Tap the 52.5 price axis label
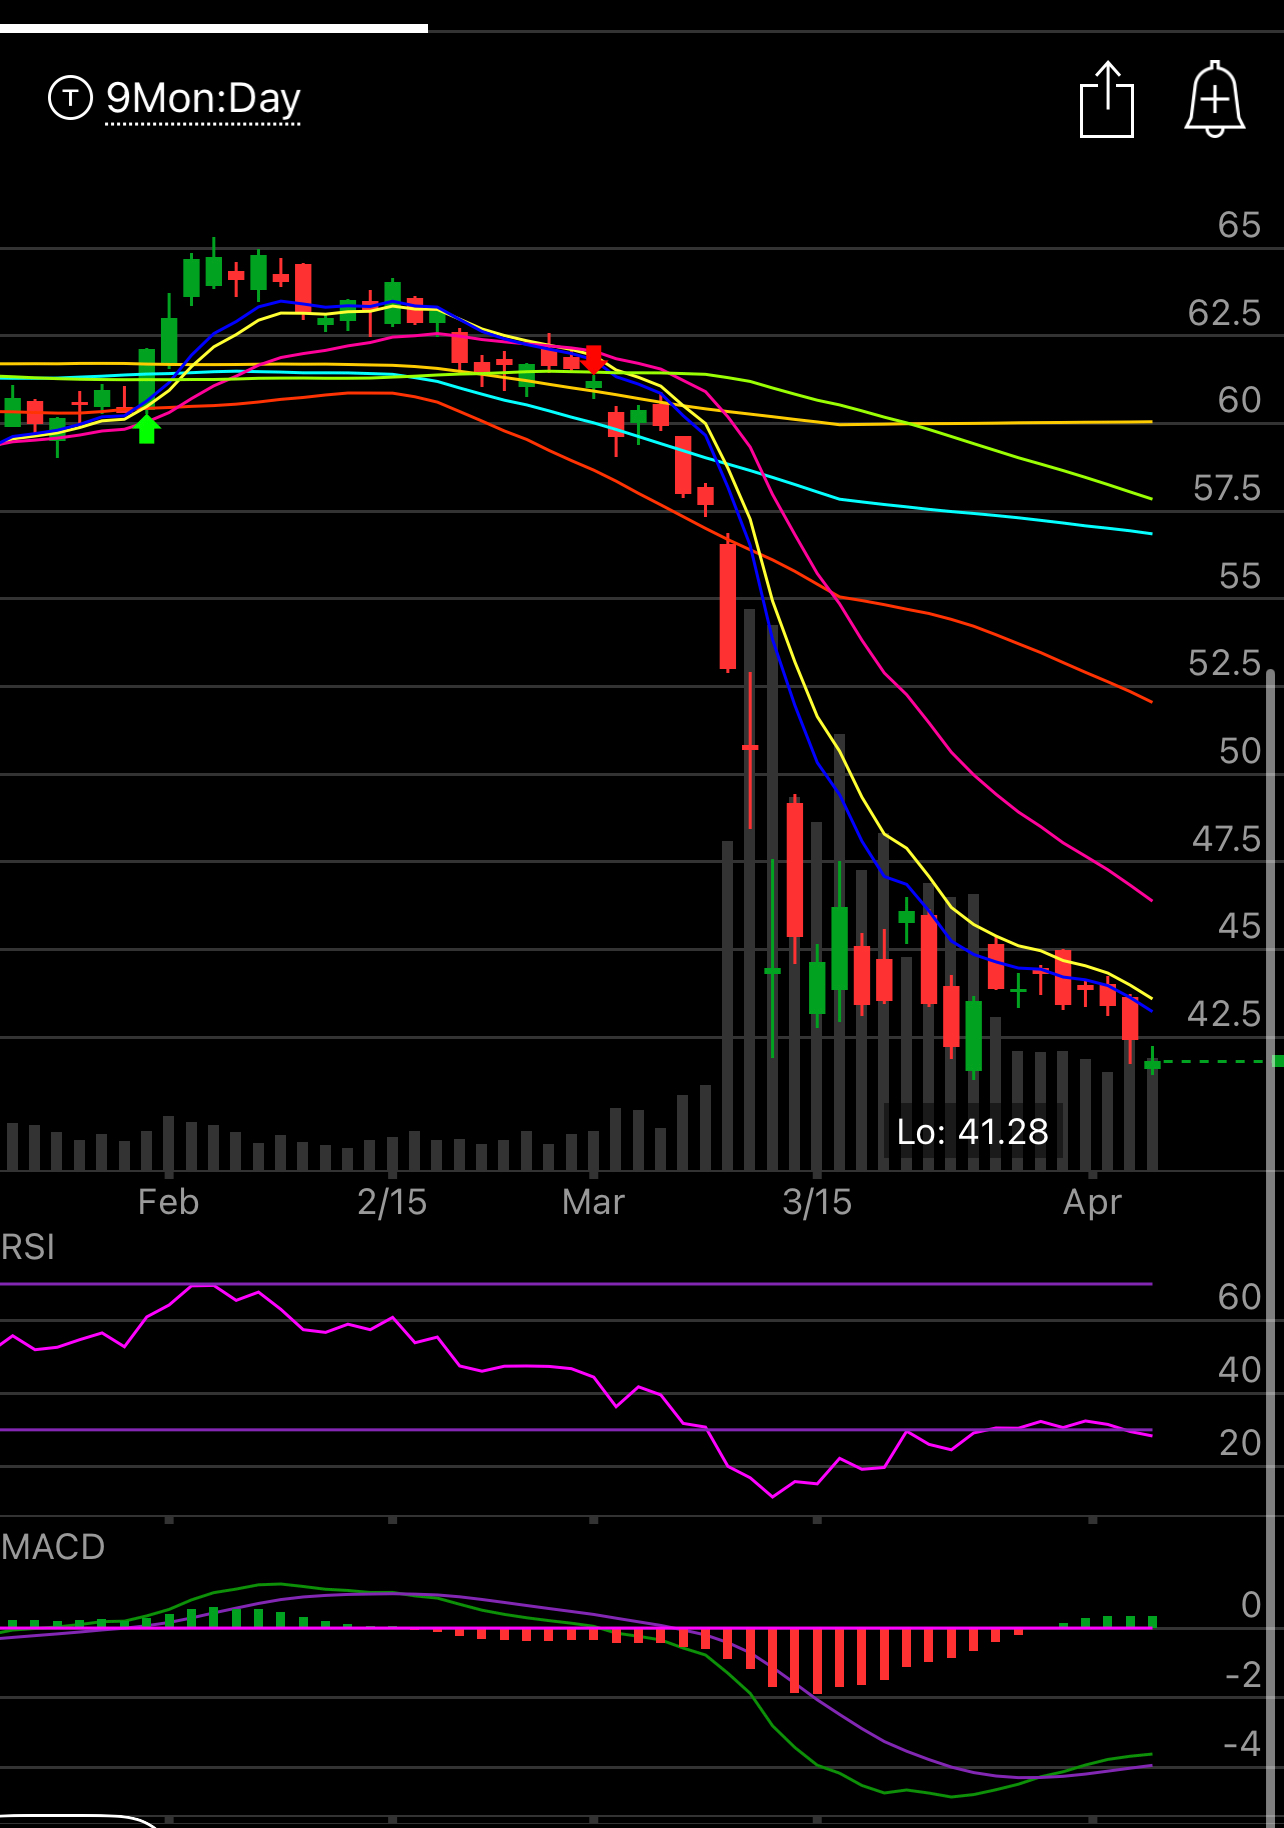The width and height of the screenshot is (1284, 1828). [x=1224, y=663]
